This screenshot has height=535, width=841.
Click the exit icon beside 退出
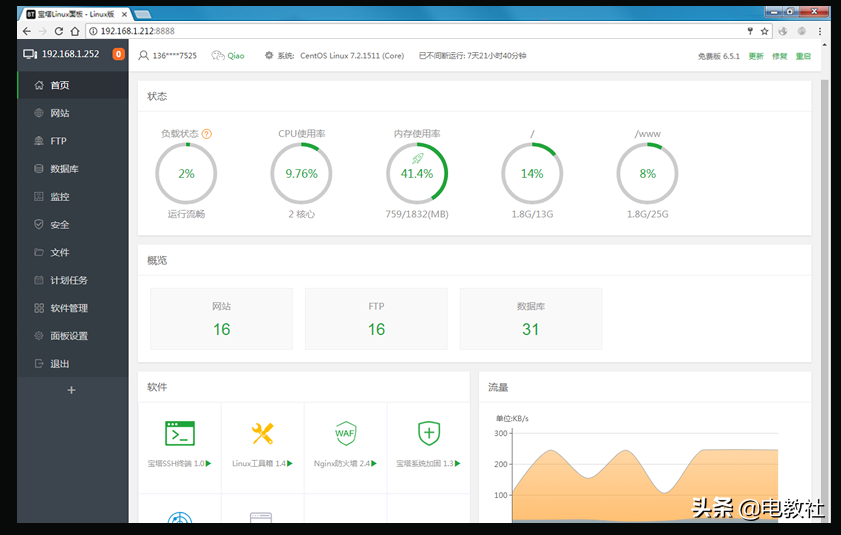[39, 364]
